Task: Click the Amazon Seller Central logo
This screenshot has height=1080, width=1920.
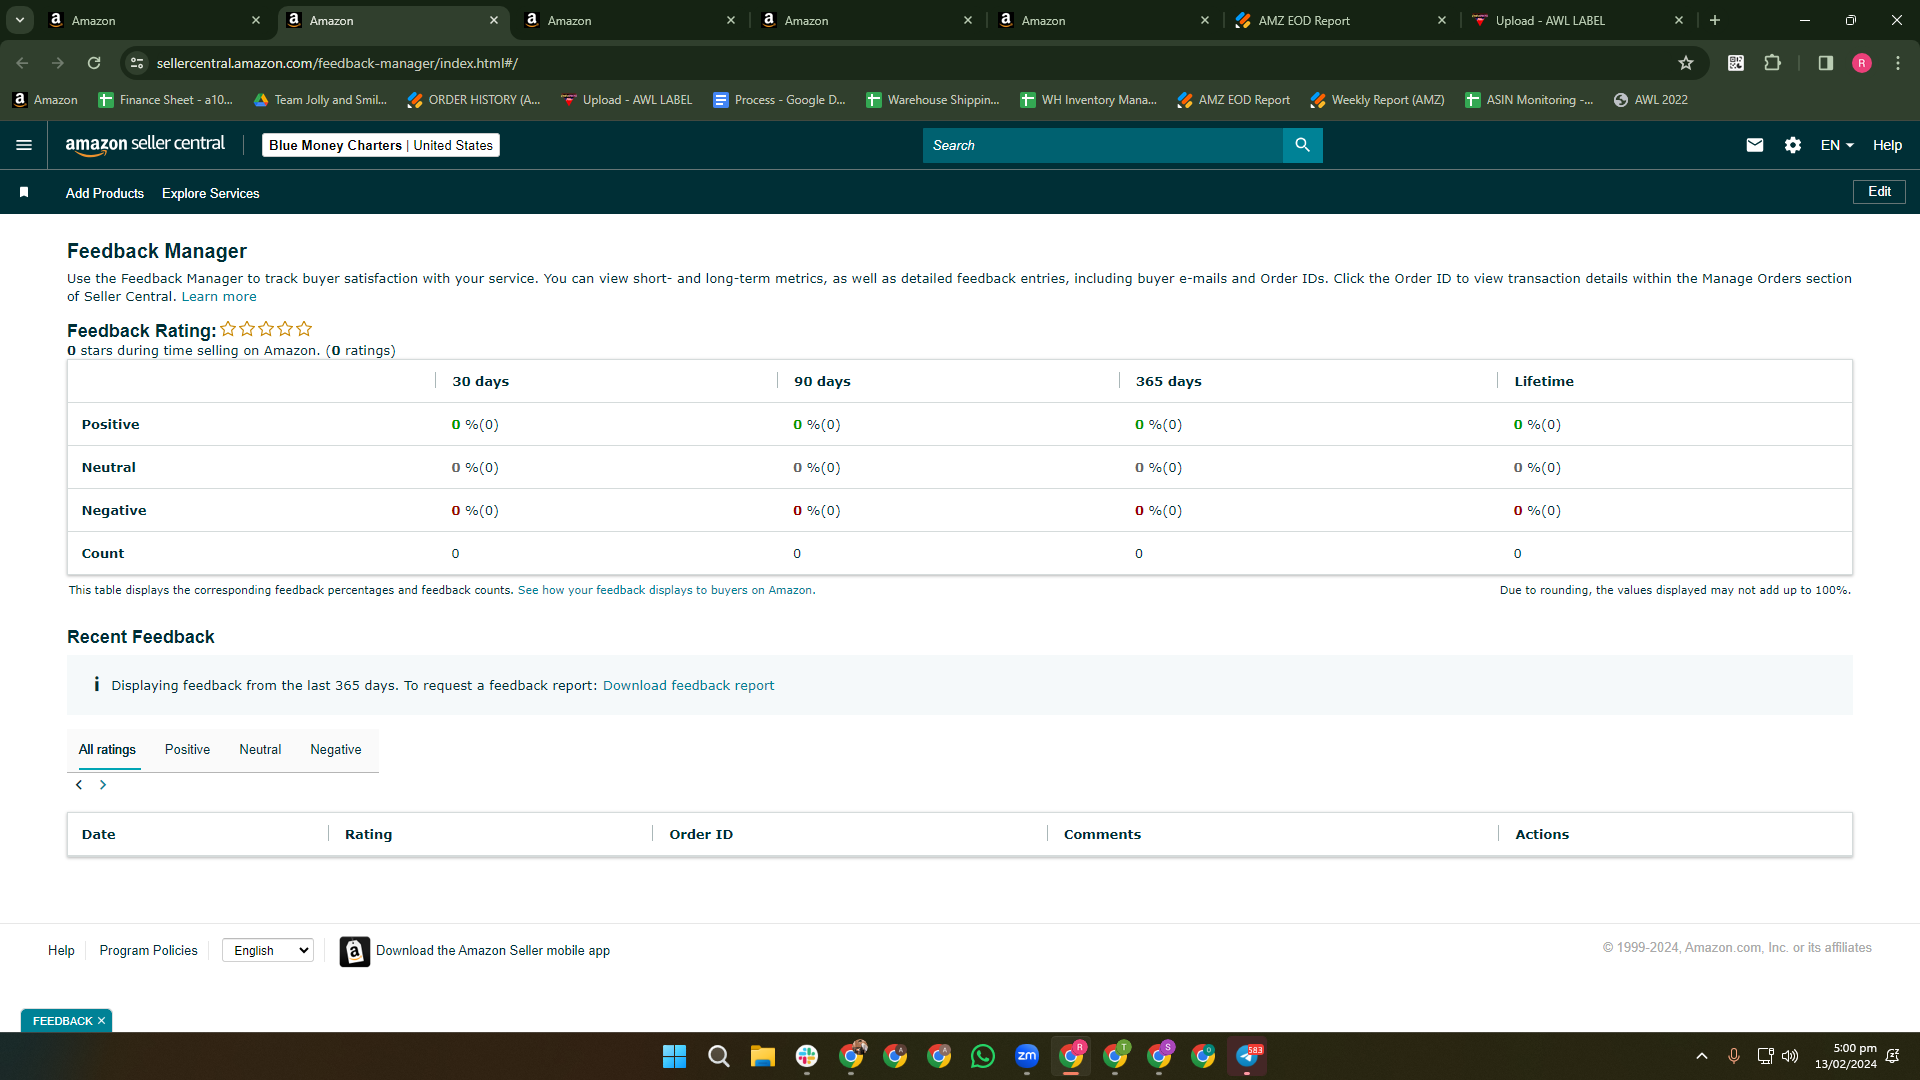Action: click(x=145, y=145)
